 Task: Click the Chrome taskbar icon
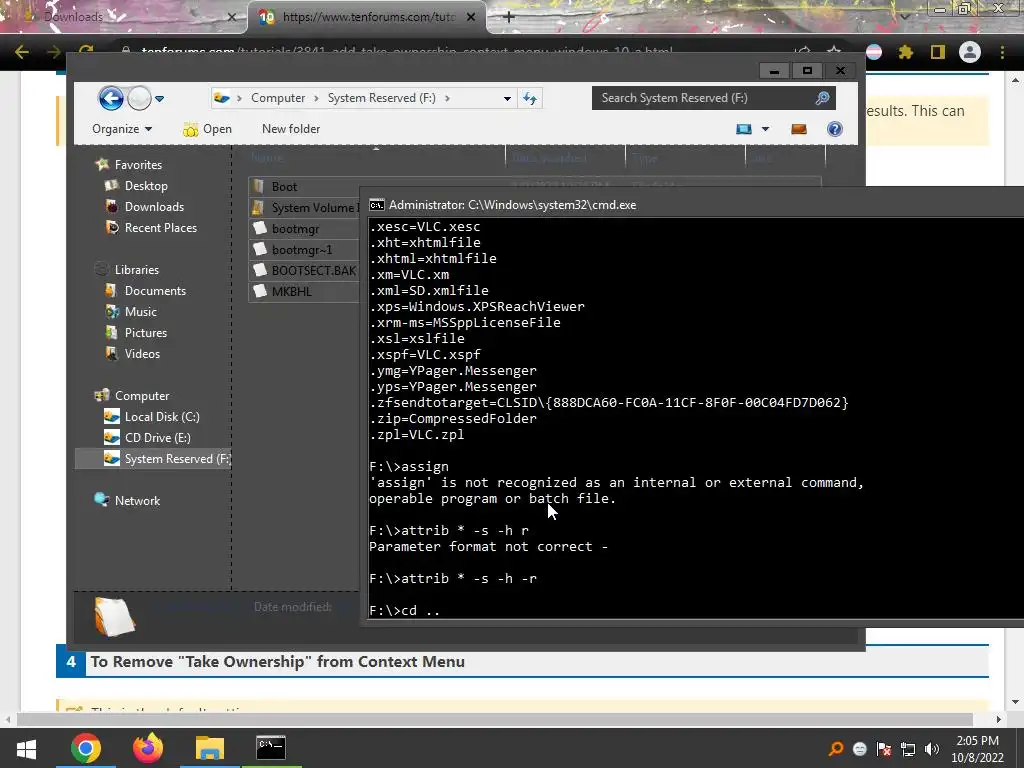[86, 748]
